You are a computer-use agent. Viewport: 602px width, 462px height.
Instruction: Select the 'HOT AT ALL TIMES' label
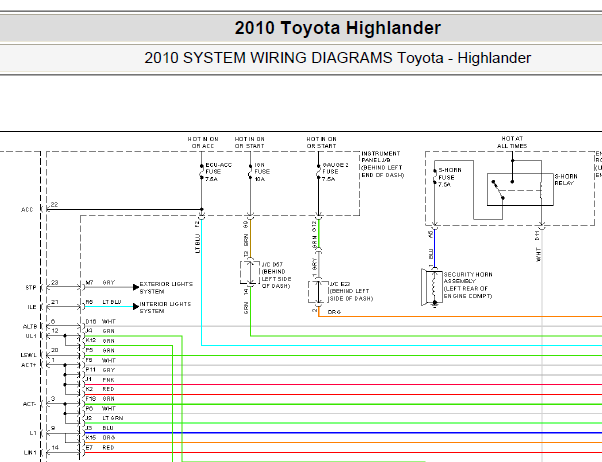512,142
